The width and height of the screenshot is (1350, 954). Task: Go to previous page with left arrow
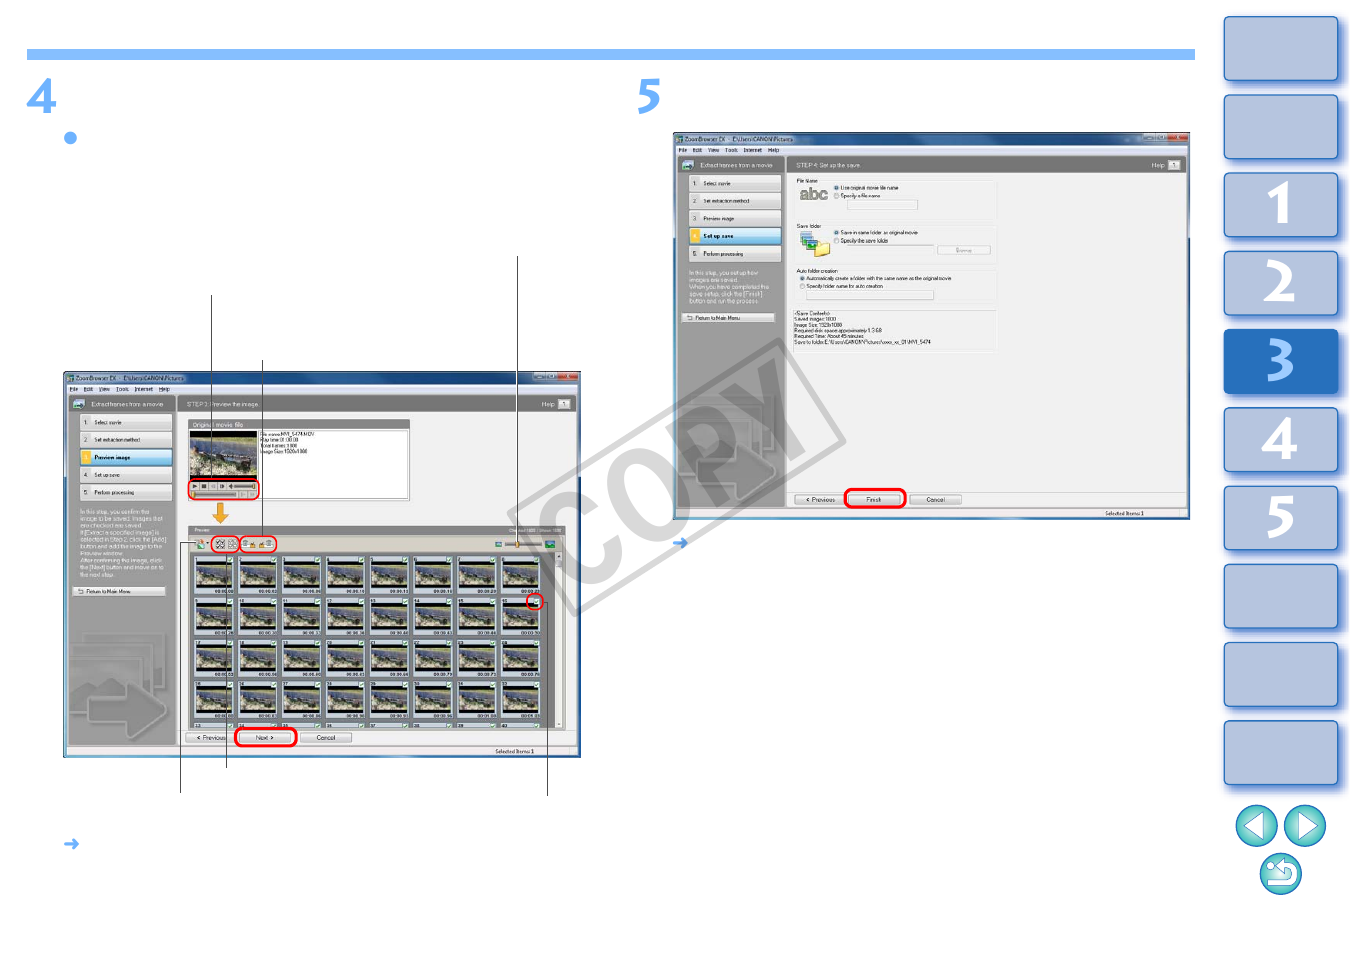click(x=1256, y=826)
